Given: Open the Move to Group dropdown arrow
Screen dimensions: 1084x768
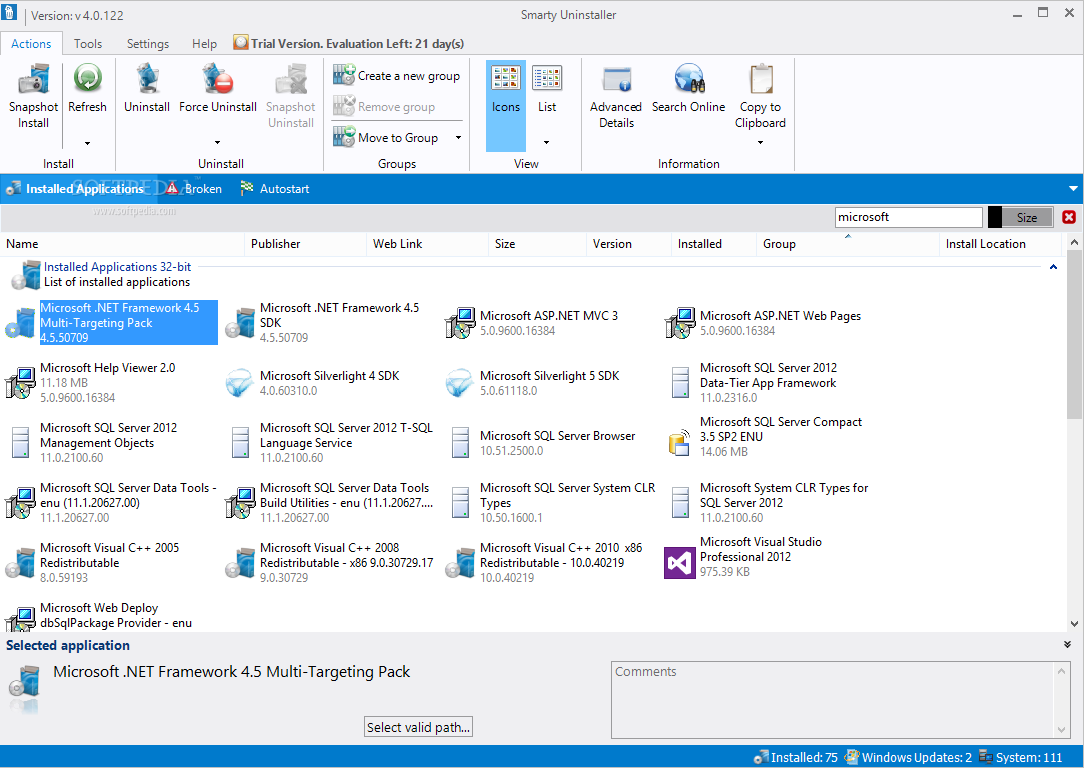Looking at the screenshot, I should tap(458, 138).
